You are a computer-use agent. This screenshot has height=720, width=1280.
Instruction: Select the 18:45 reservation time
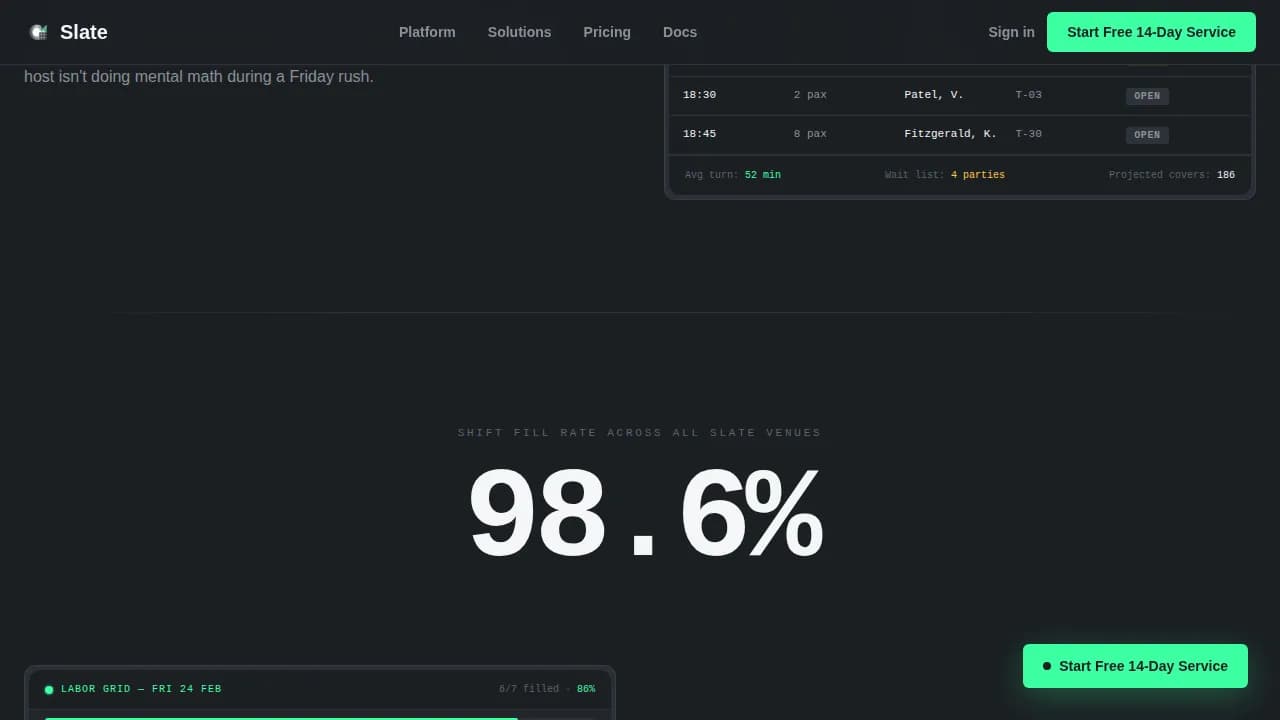pyautogui.click(x=699, y=134)
